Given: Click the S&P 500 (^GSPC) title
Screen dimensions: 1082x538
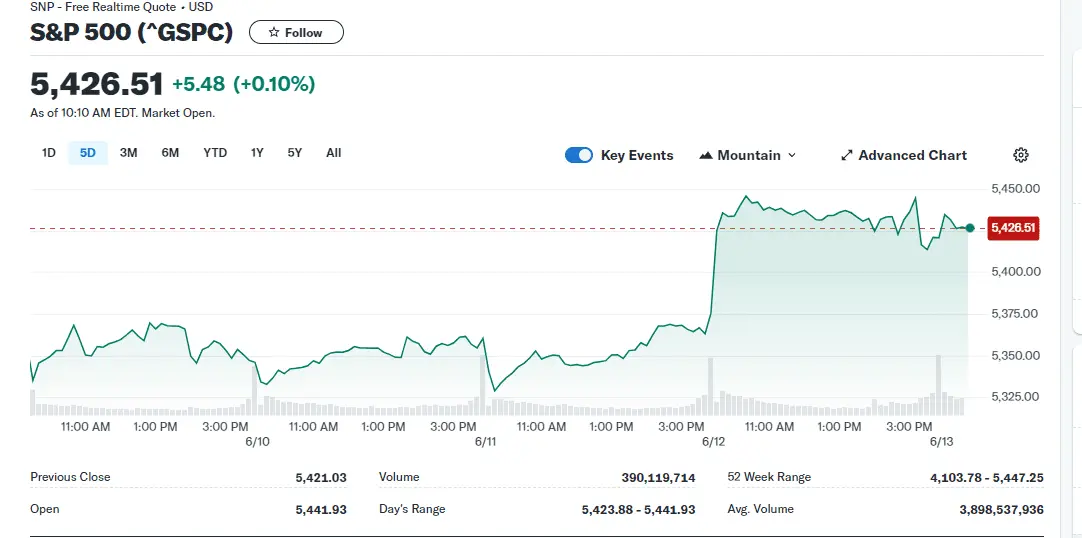Looking at the screenshot, I should (x=132, y=33).
